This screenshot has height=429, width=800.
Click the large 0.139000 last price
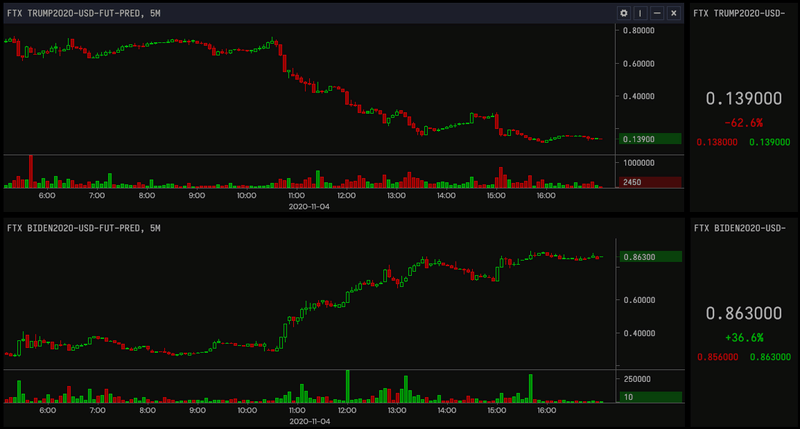pyautogui.click(x=743, y=98)
